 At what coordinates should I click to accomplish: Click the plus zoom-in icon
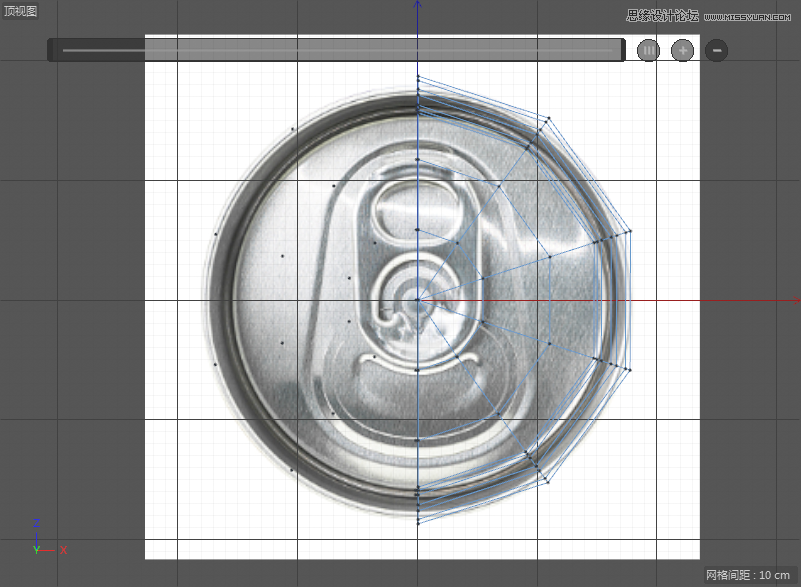coord(682,49)
